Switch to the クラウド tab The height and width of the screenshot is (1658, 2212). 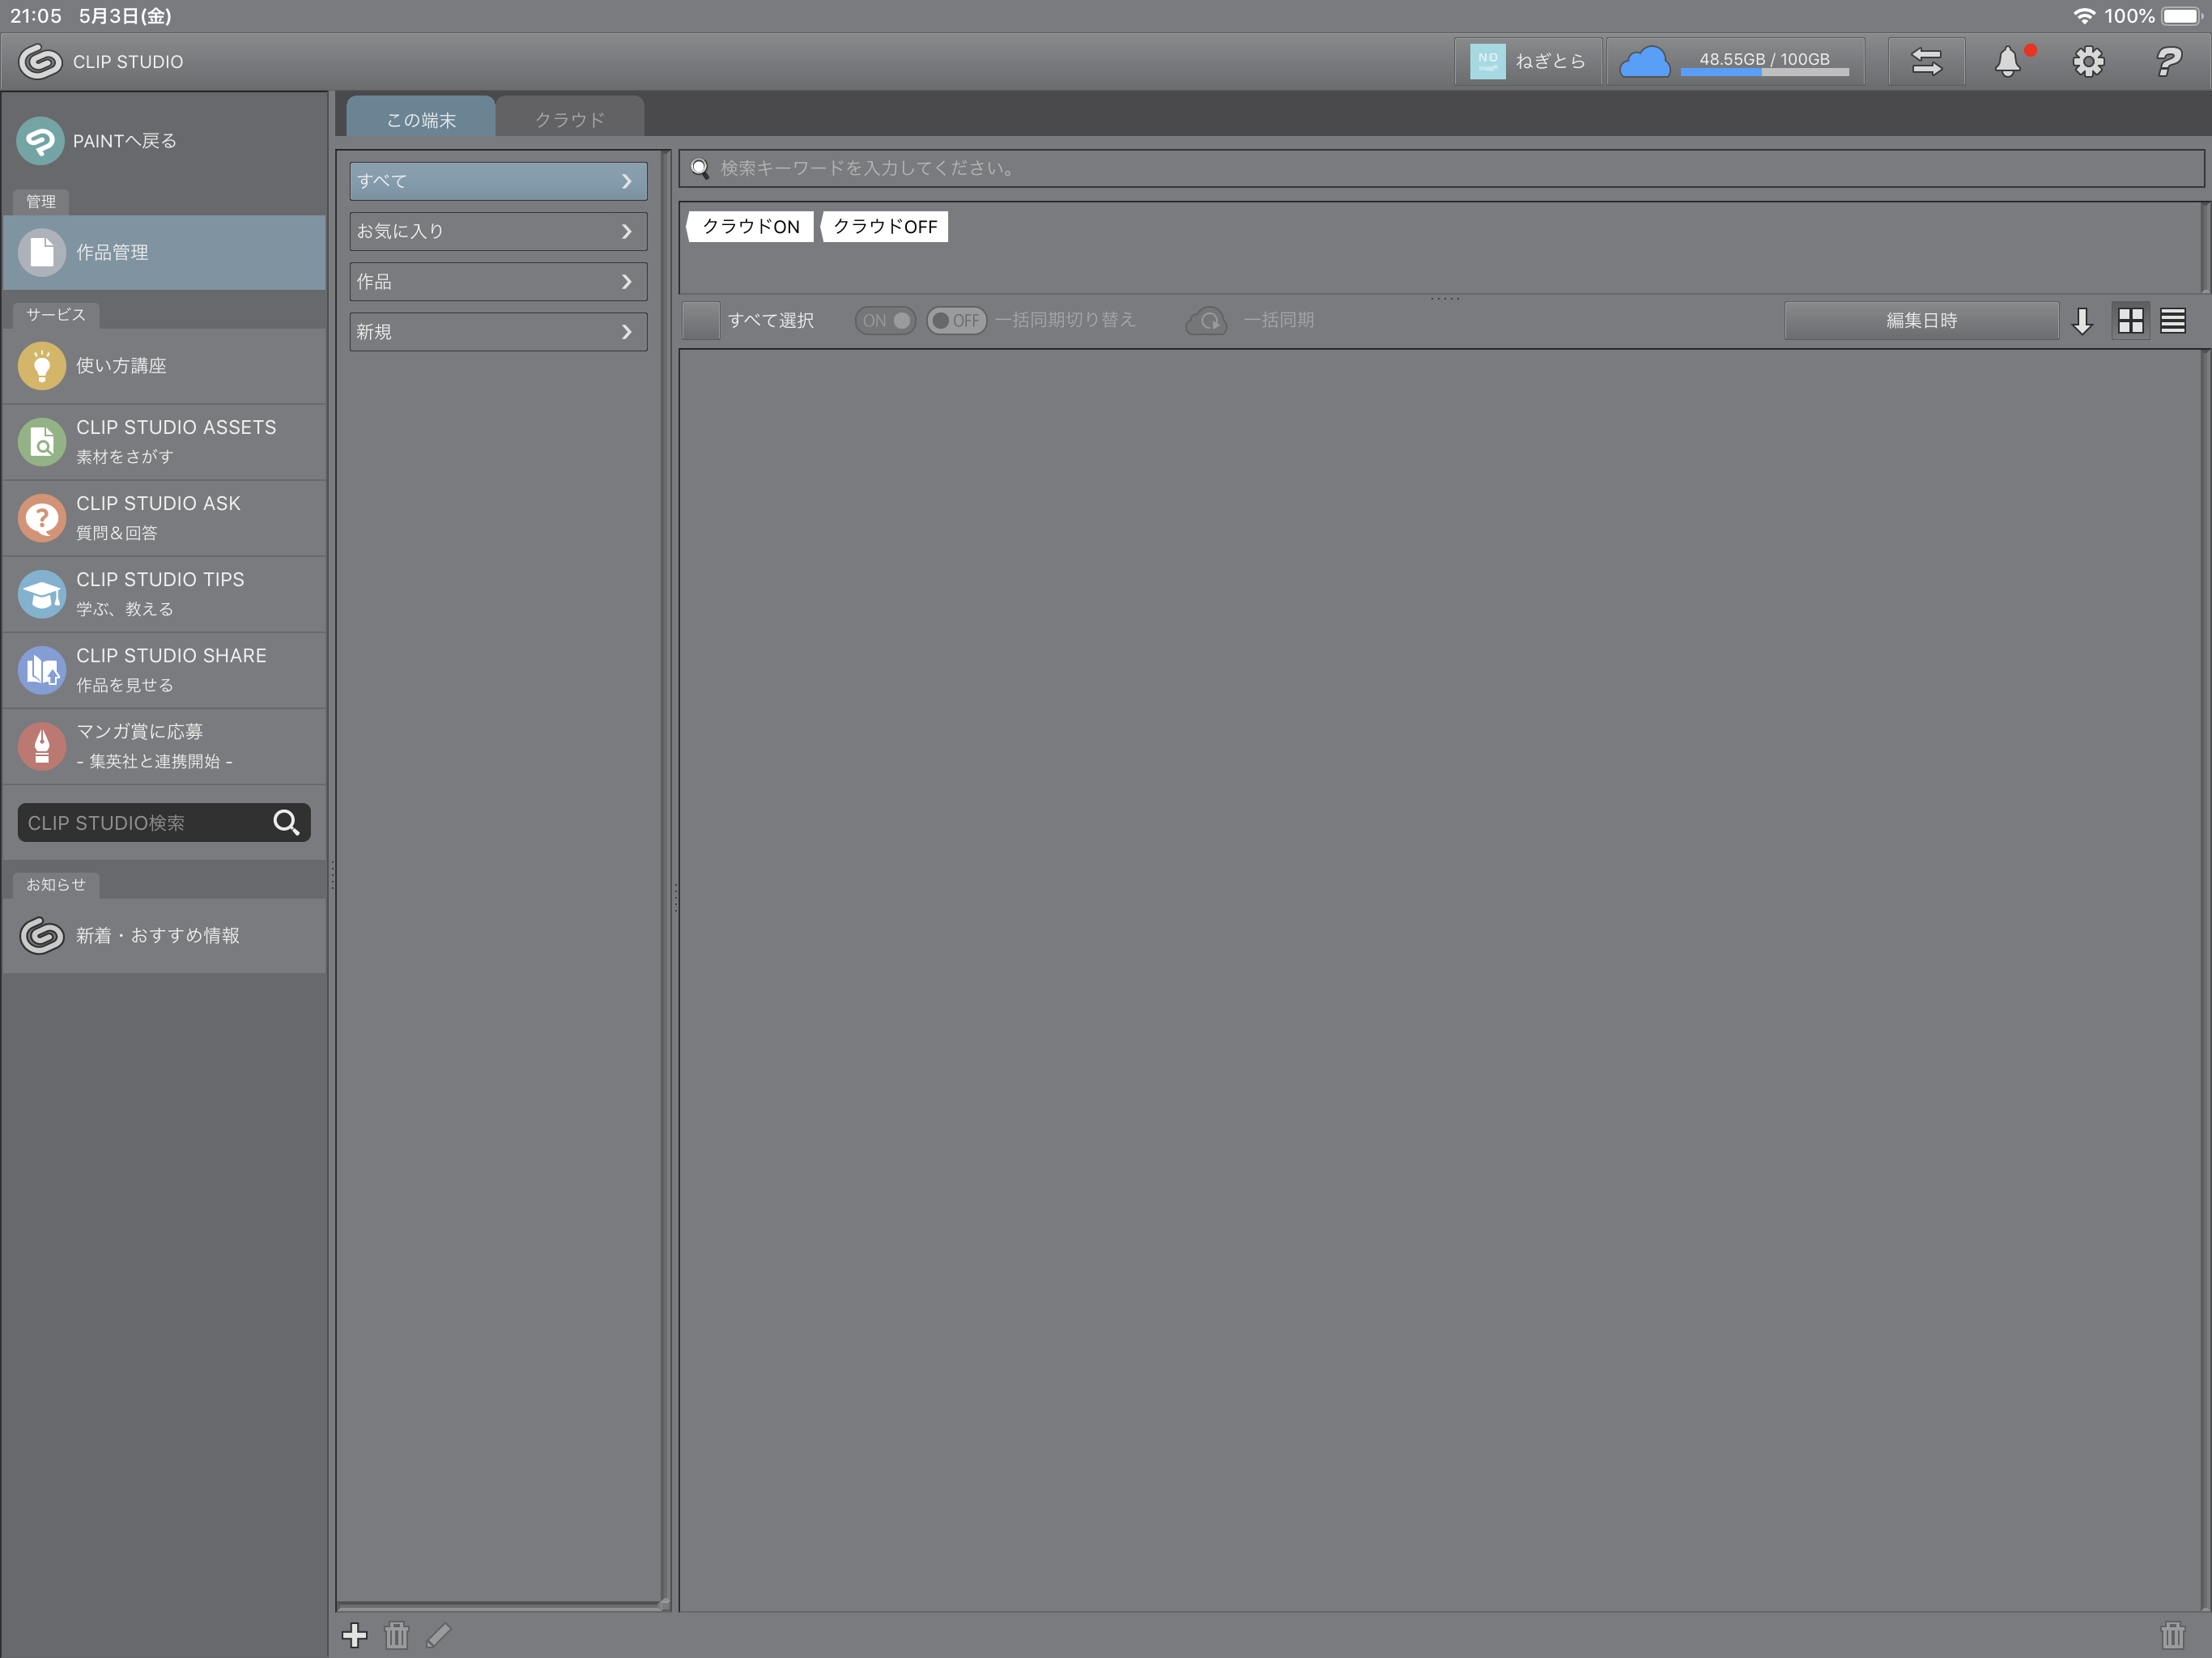pos(569,119)
